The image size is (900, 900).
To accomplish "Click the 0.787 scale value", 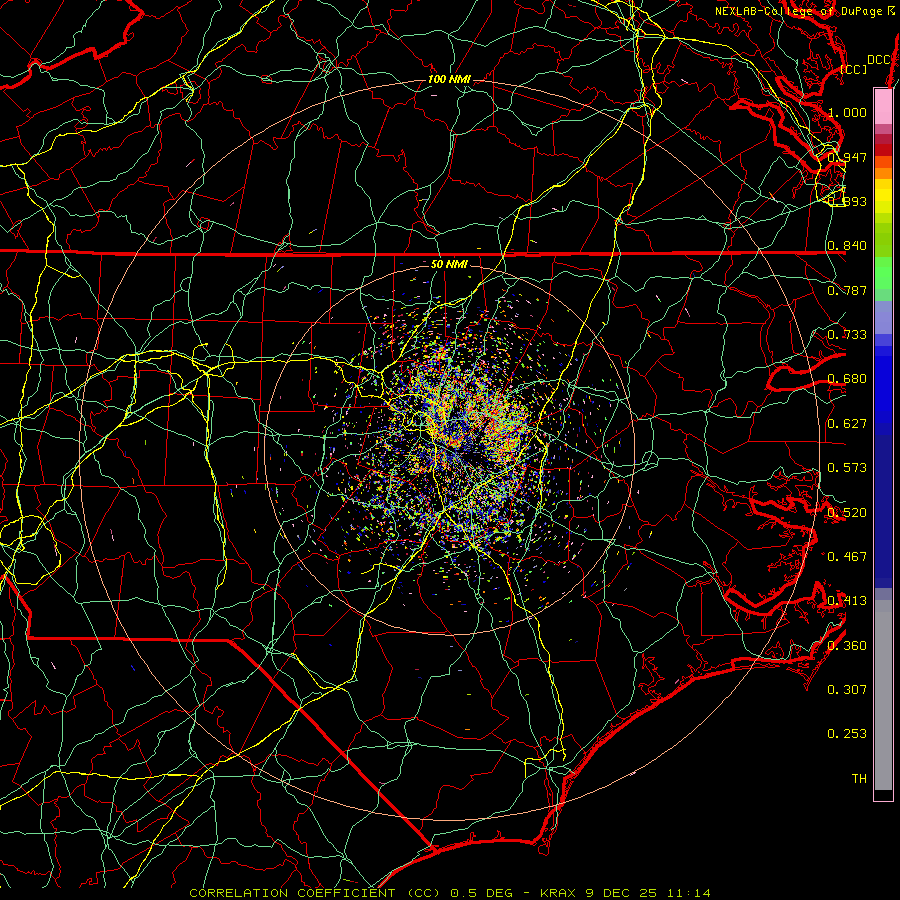I will click(848, 290).
